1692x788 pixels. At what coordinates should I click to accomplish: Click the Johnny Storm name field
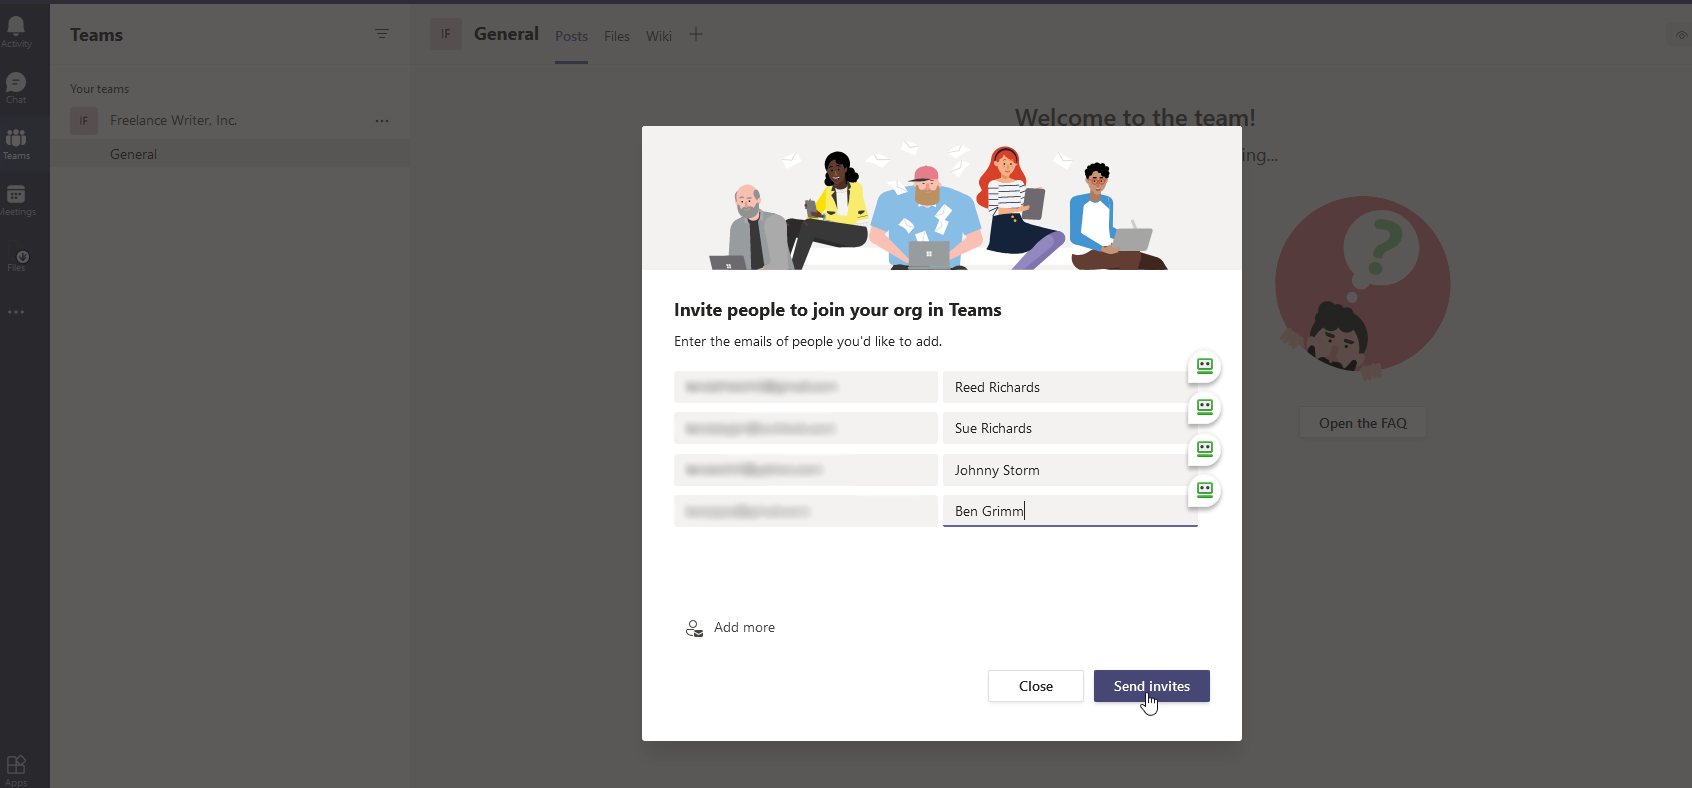coord(1070,470)
